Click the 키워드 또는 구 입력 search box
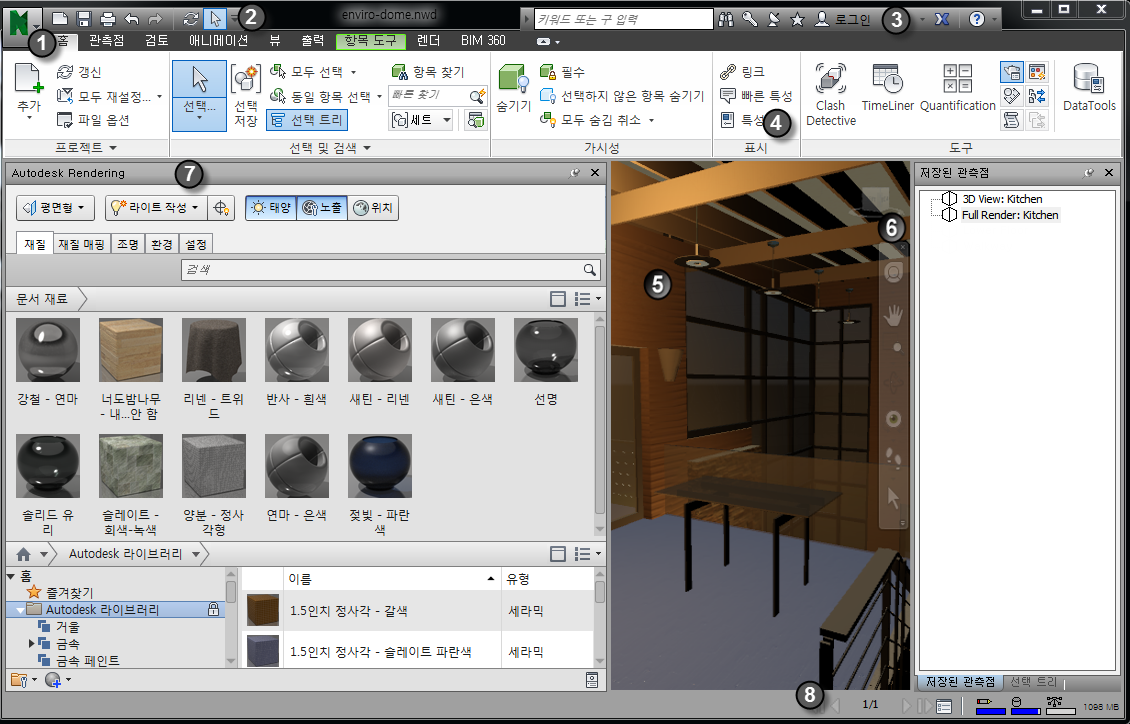1130x724 pixels. (623, 20)
